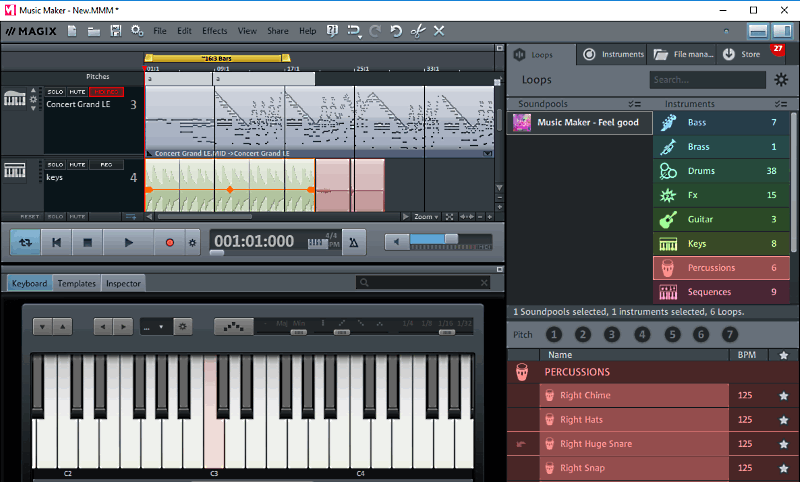Image resolution: width=800 pixels, height=482 pixels.
Task: Expand Soundpools selection options icon
Action: pyautogui.click(x=634, y=104)
